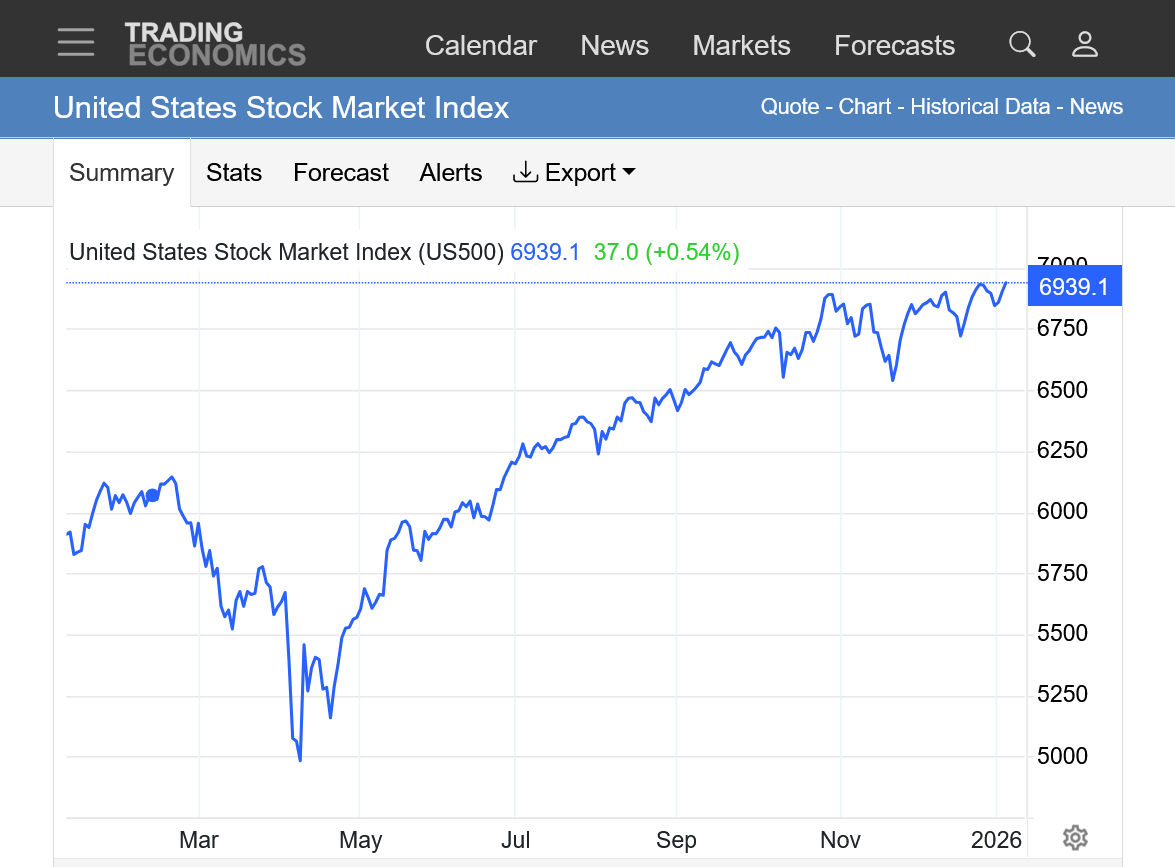The image size is (1175, 867).
Task: Select the Forecast tab
Action: [x=341, y=173]
